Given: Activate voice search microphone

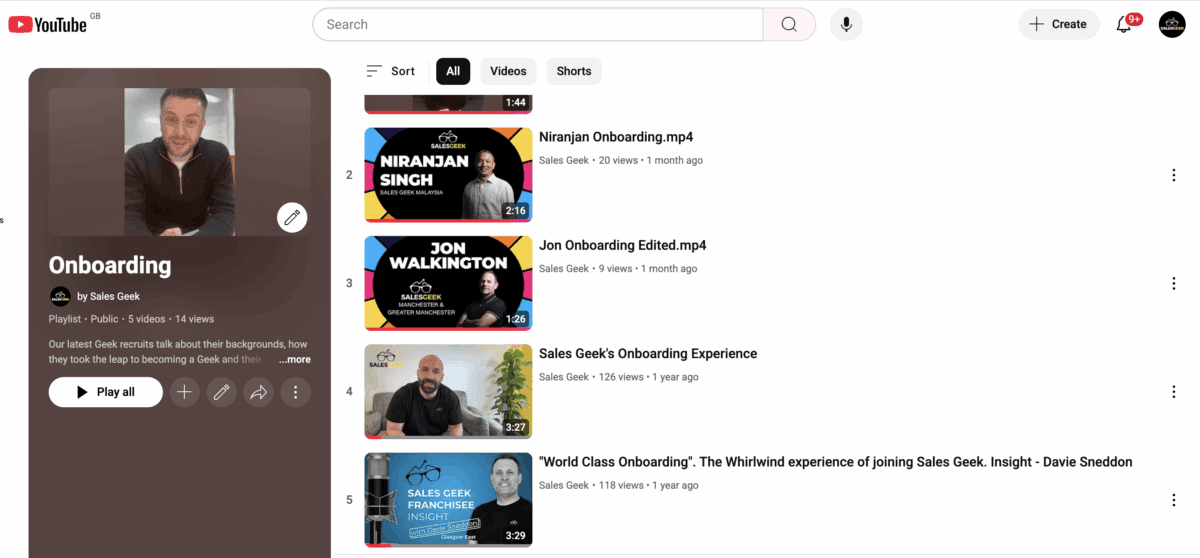Looking at the screenshot, I should tap(846, 25).
